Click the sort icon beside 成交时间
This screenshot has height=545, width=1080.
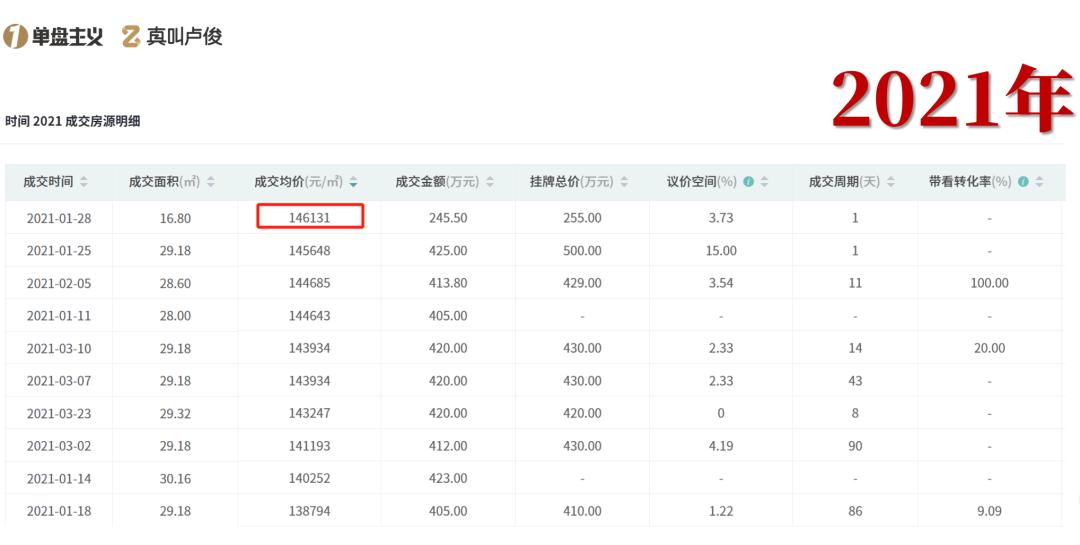pyautogui.click(x=83, y=182)
